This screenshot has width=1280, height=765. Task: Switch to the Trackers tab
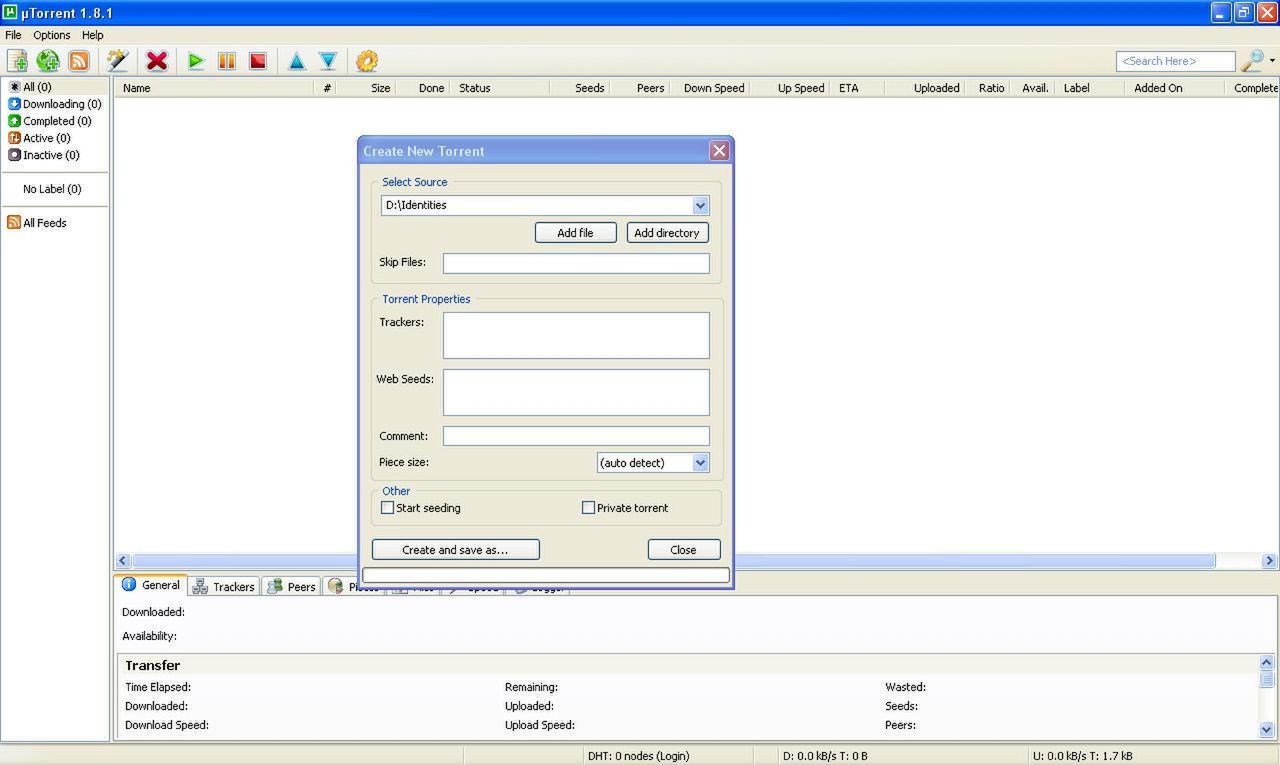[x=224, y=587]
